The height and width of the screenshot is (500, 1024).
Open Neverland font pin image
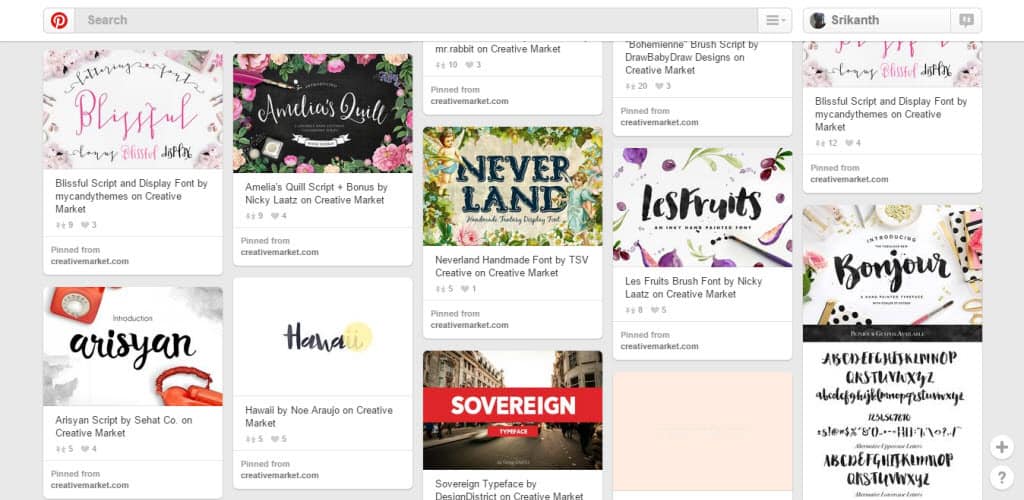pos(513,186)
